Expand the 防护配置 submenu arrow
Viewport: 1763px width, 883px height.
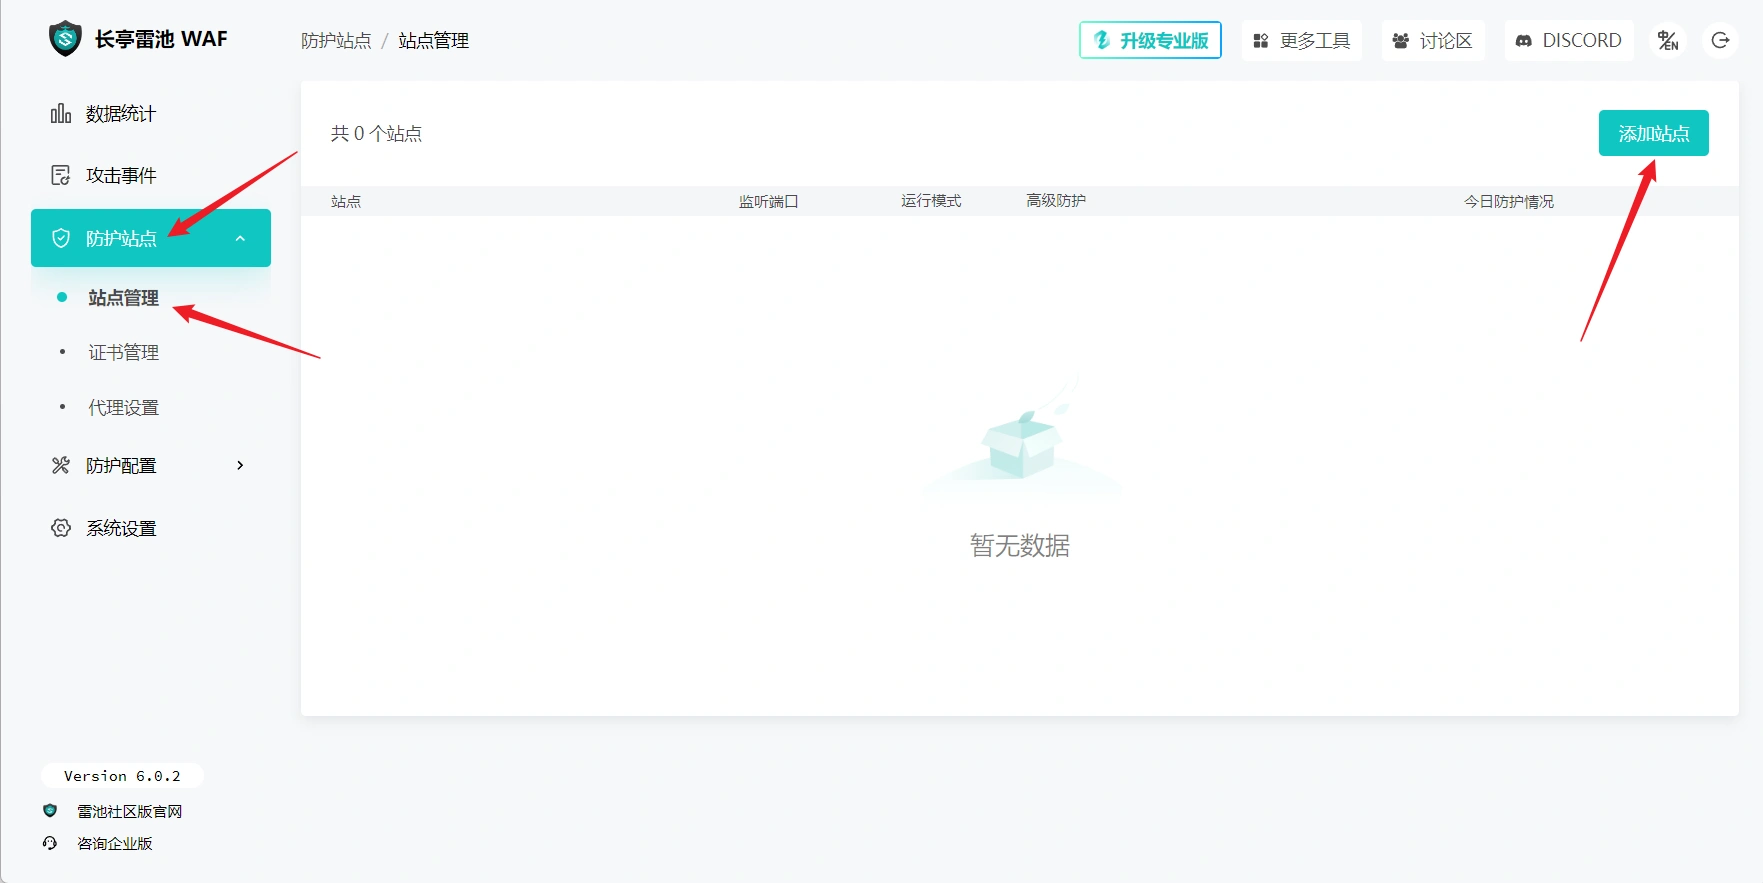click(240, 465)
